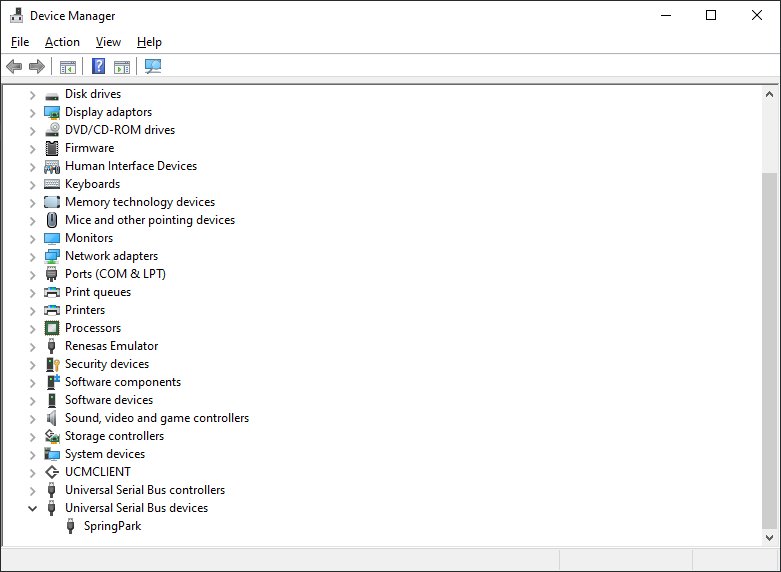Select the System devices label
The height and width of the screenshot is (572, 781).
pos(105,454)
